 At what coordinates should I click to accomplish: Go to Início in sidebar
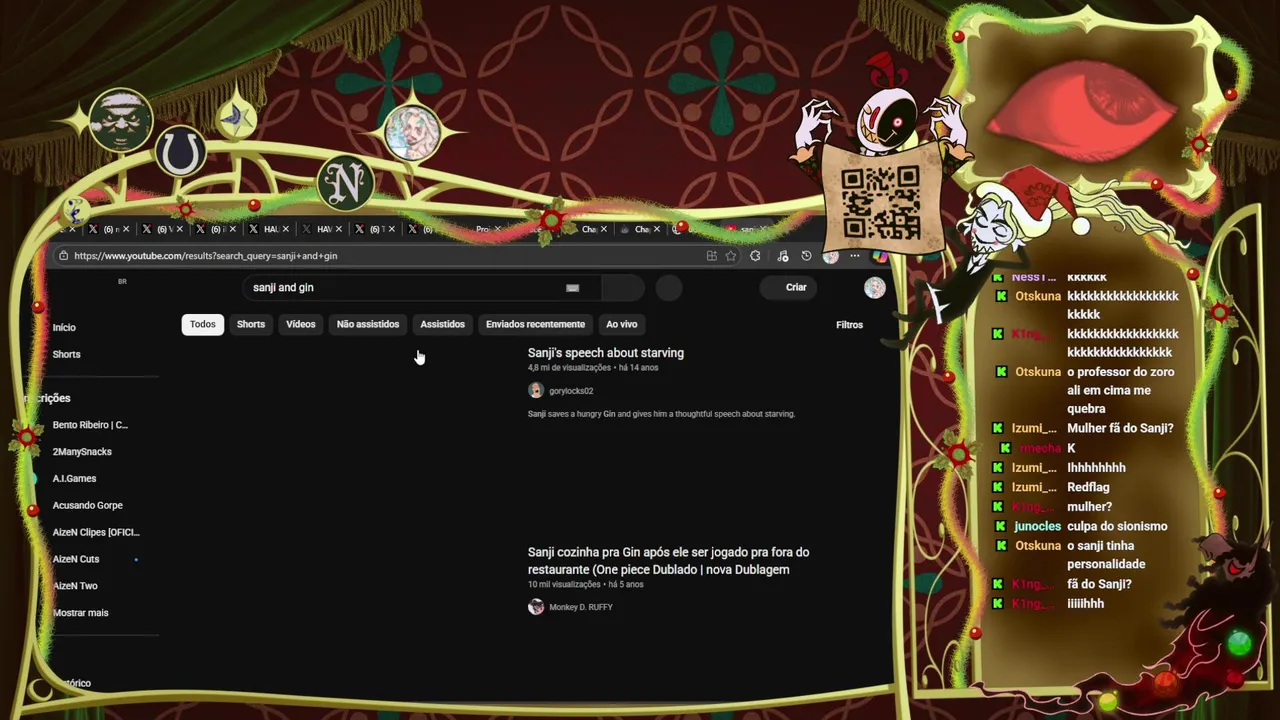pyautogui.click(x=64, y=328)
